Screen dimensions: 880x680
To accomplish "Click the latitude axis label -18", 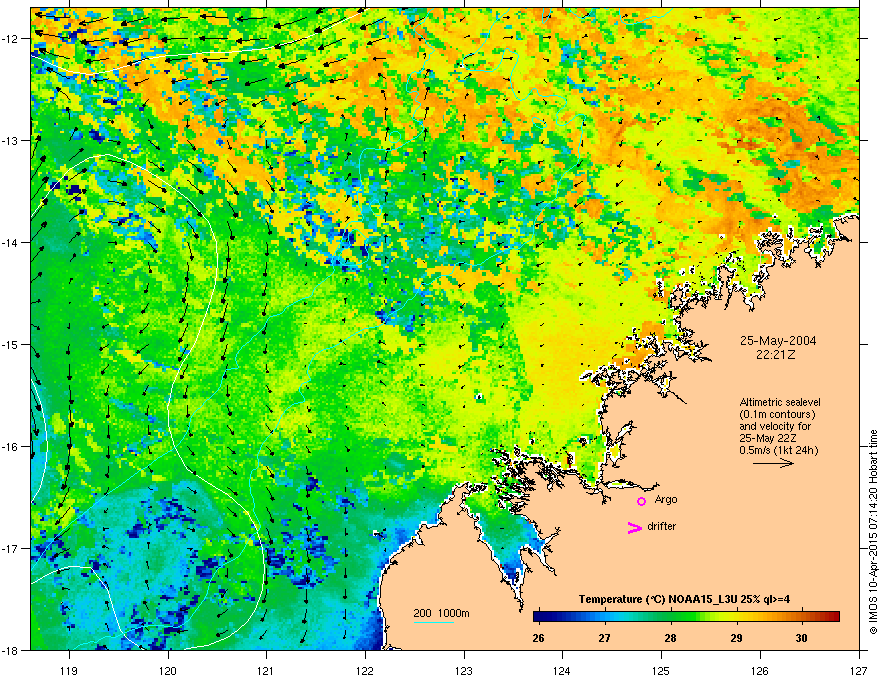I will 11,650.
